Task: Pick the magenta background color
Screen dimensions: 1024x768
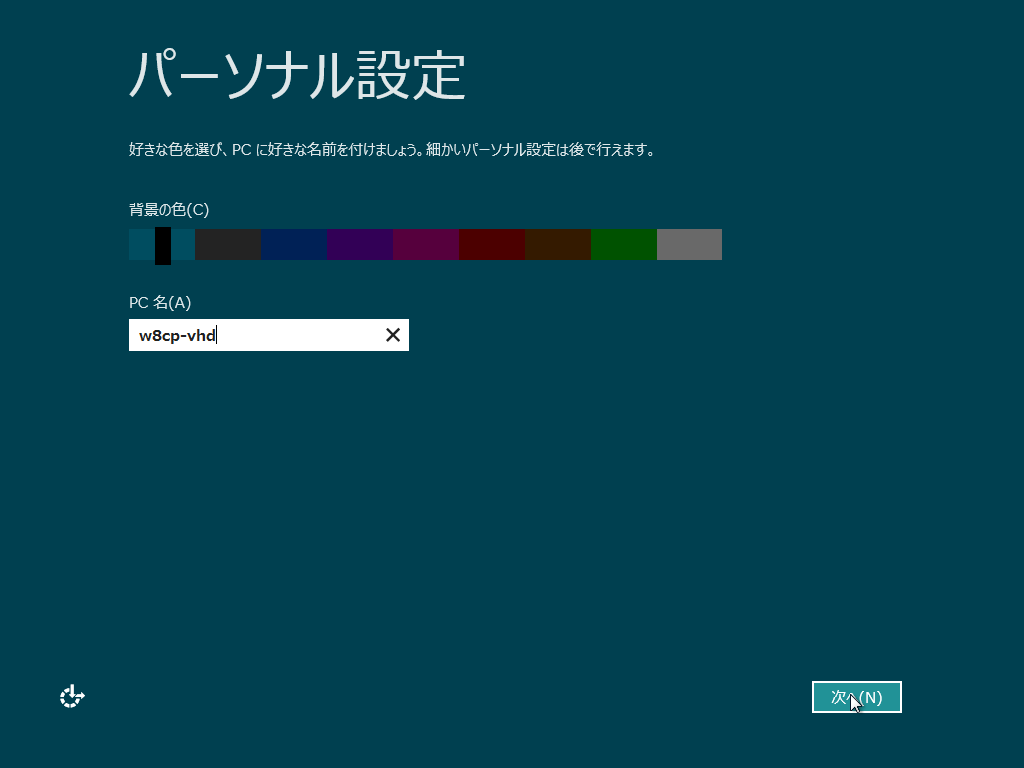Action: (x=426, y=244)
